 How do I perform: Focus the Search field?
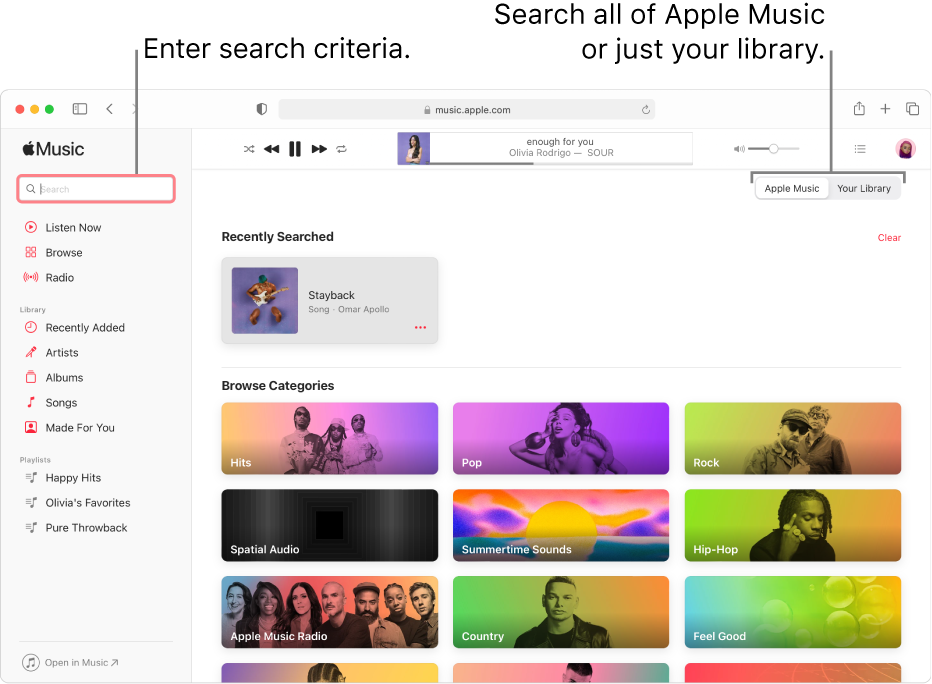96,189
